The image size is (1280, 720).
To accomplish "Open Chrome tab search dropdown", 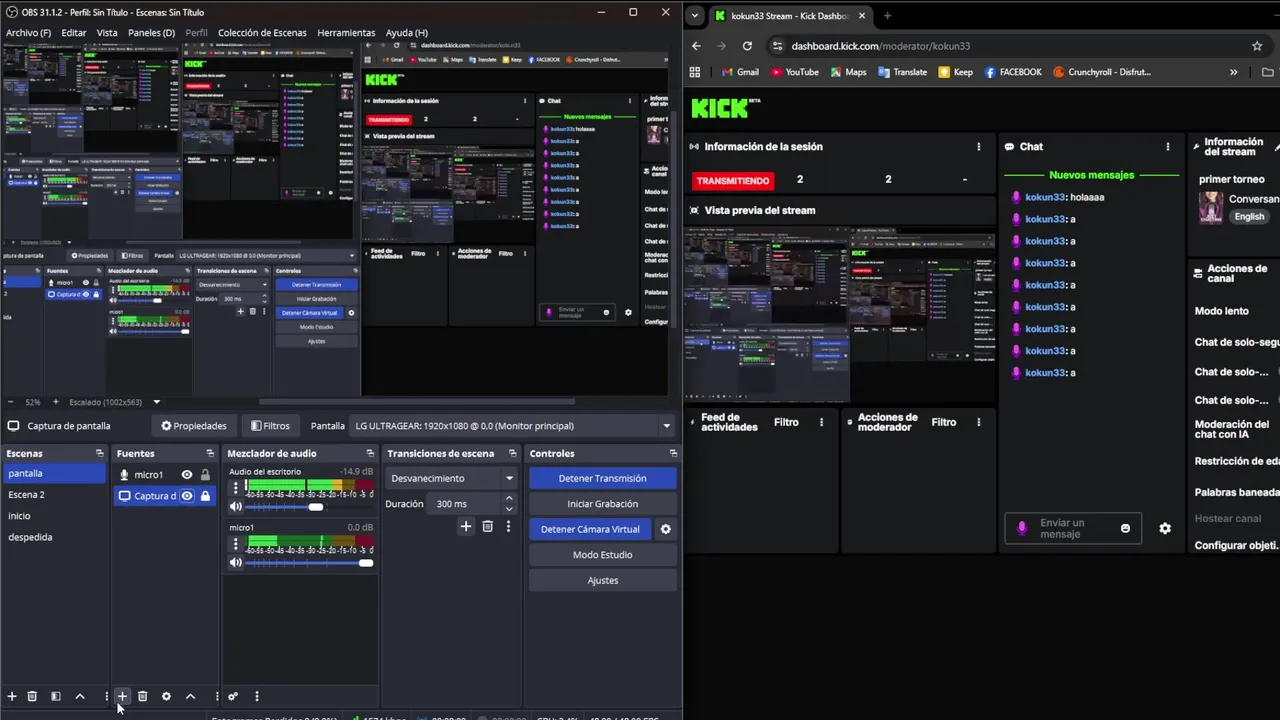I will (x=695, y=16).
